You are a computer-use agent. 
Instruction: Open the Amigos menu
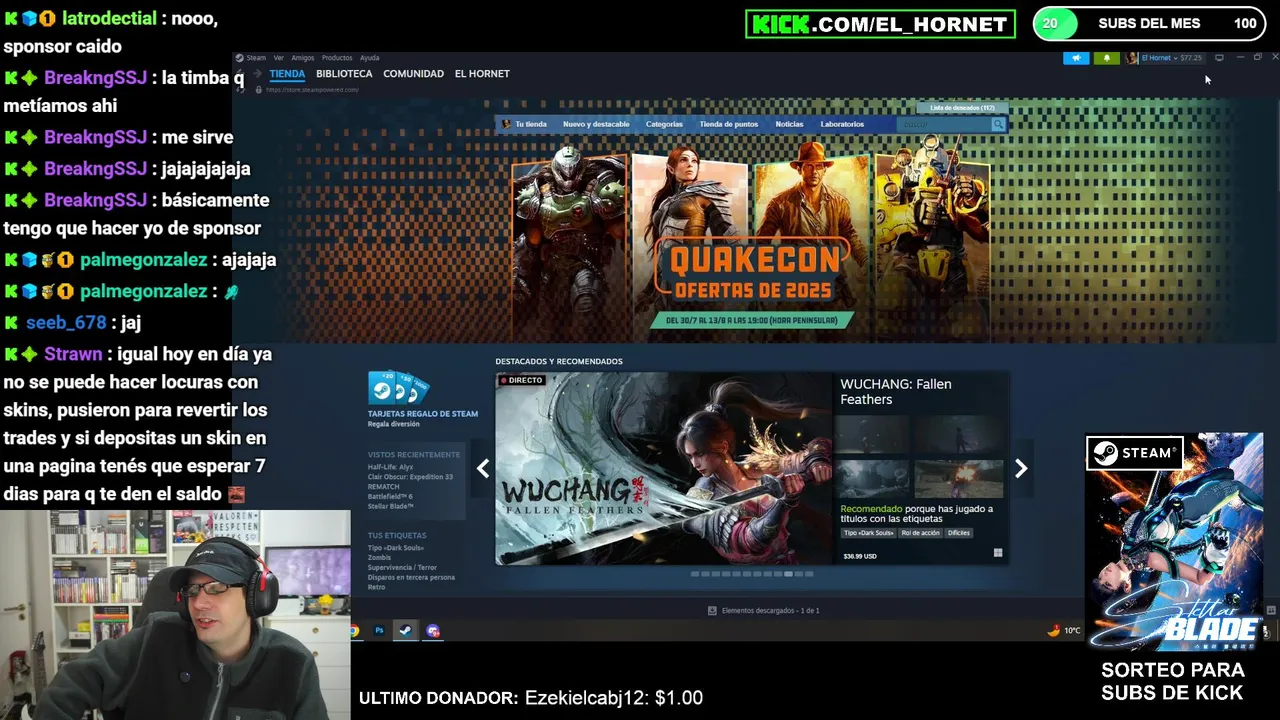(x=303, y=58)
